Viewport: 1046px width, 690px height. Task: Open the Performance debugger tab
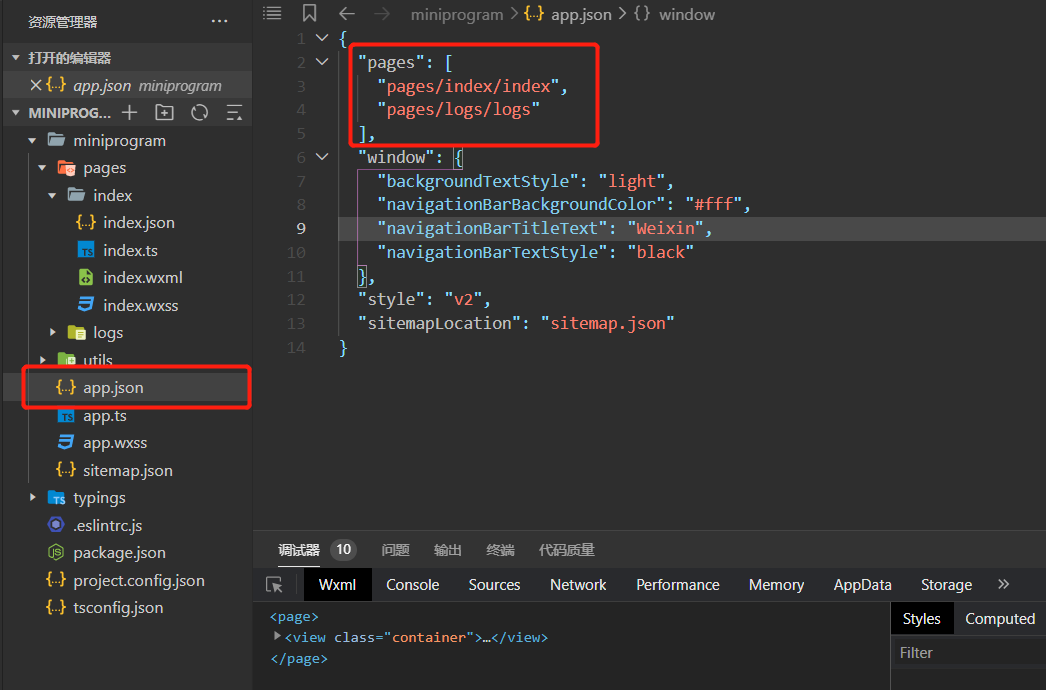[x=678, y=585]
